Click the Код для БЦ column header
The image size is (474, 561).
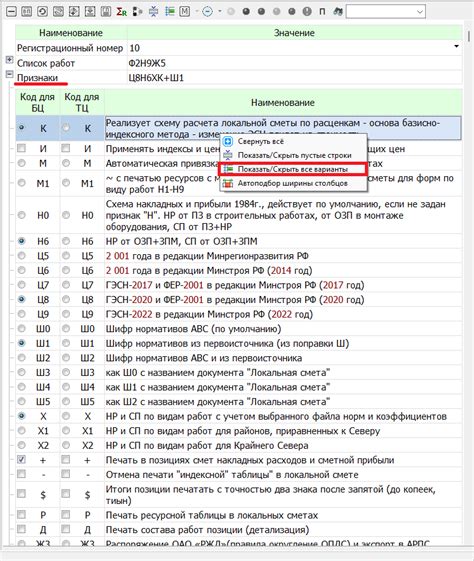[x=38, y=102]
